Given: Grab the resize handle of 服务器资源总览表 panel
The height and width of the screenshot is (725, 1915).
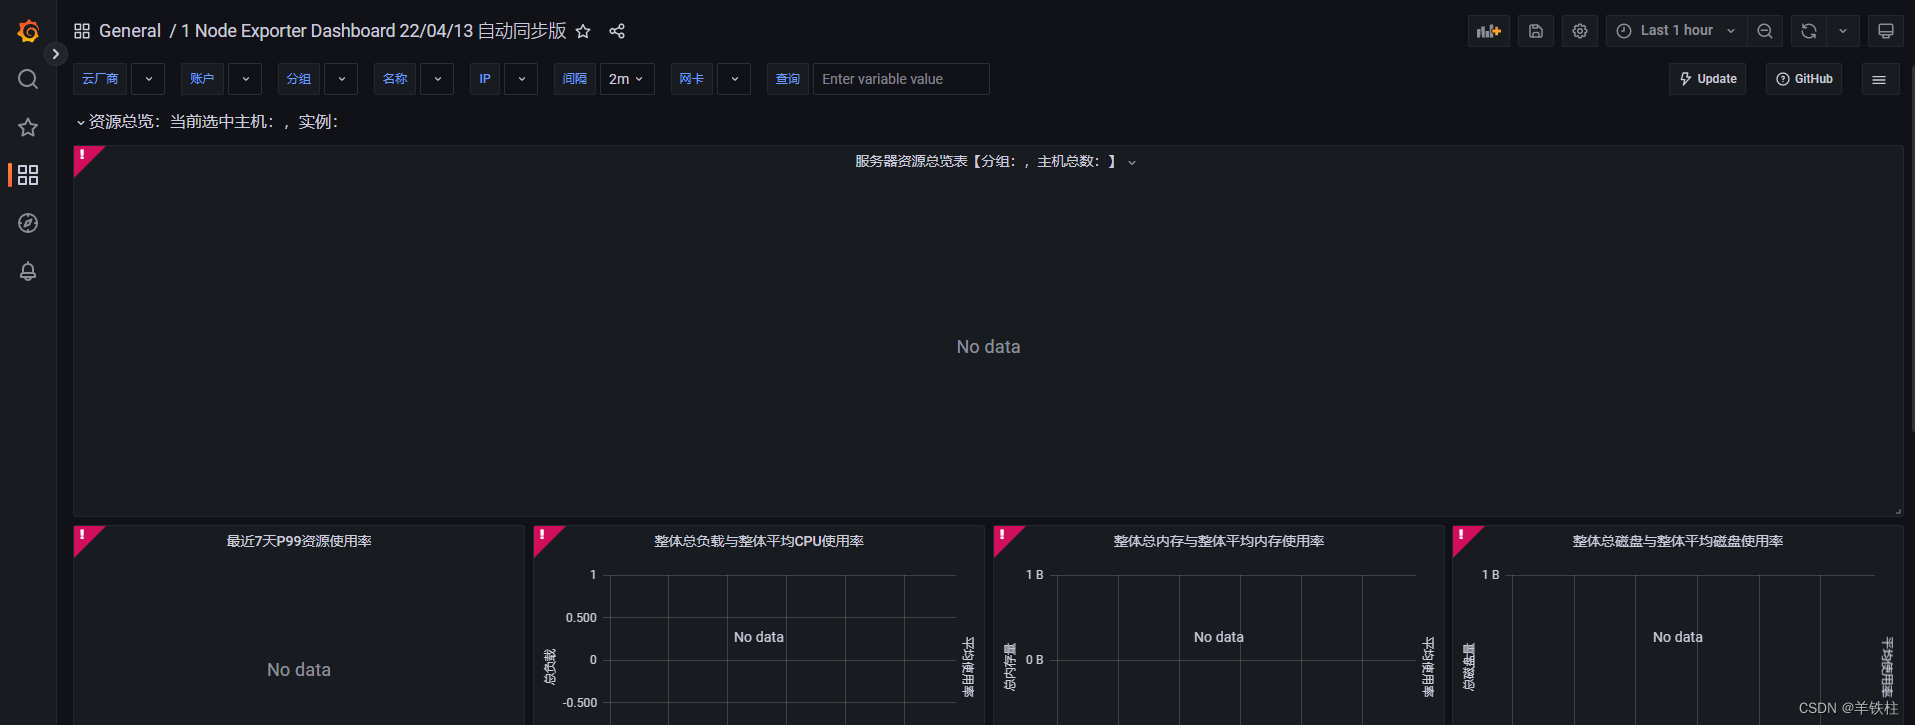Looking at the screenshot, I should pyautogui.click(x=1897, y=511).
